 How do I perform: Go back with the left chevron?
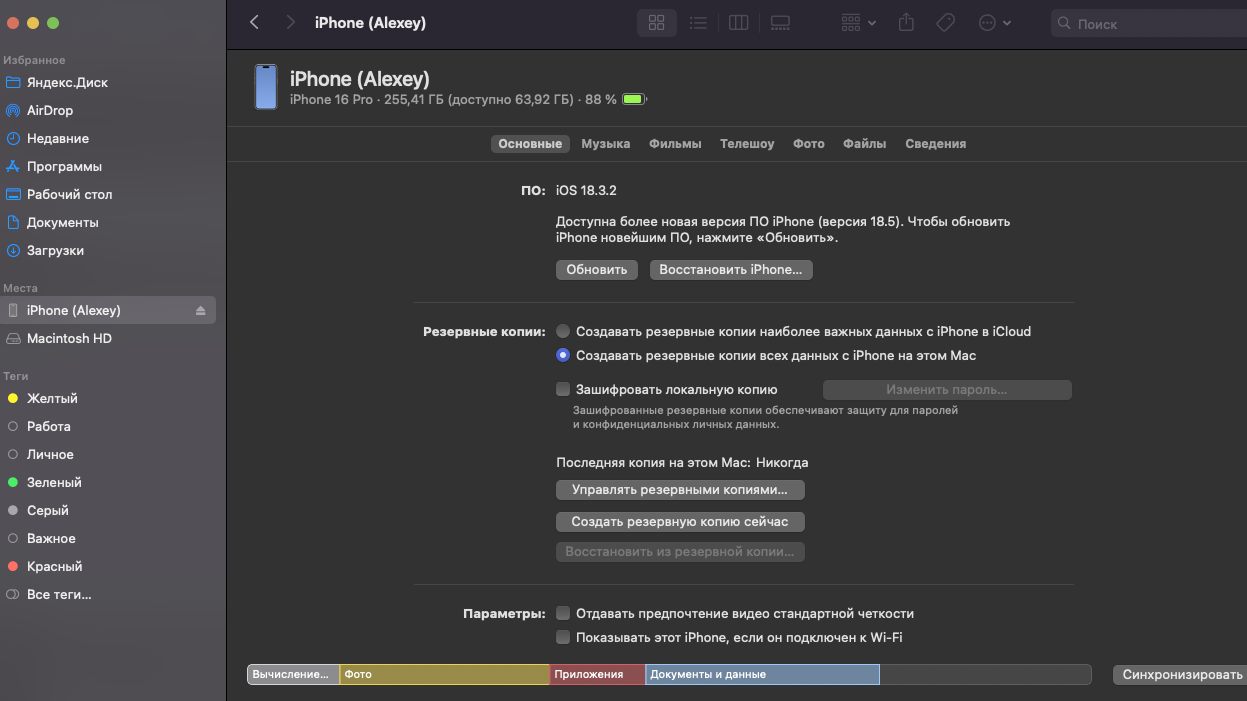click(x=254, y=22)
